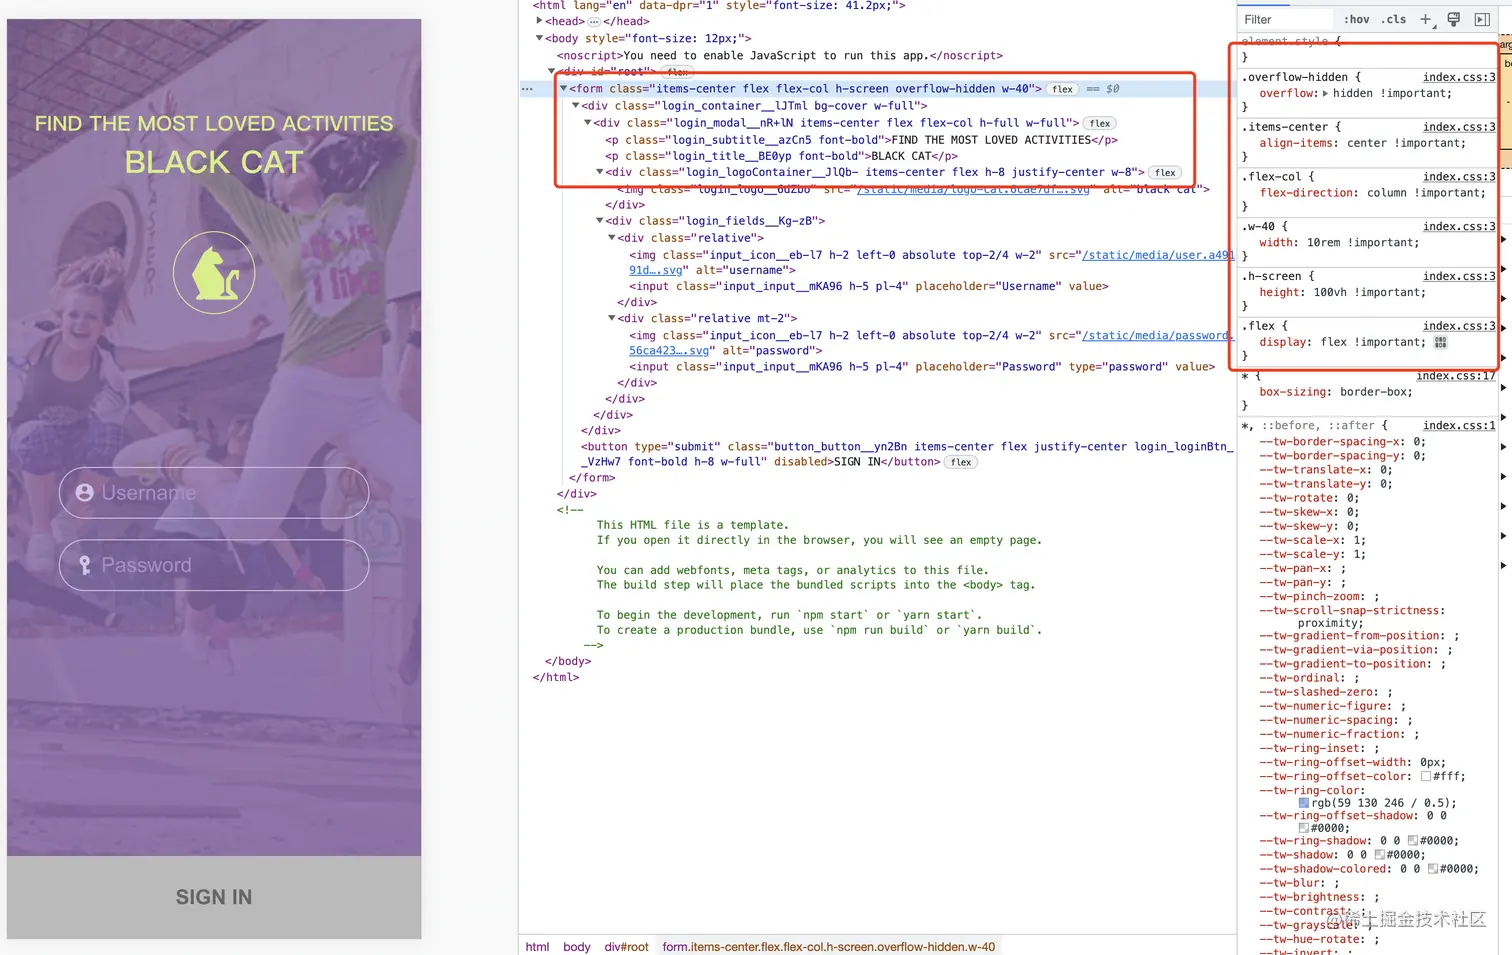Select html in the DOM breadcrumb bar
This screenshot has width=1512, height=955.
coord(537,947)
